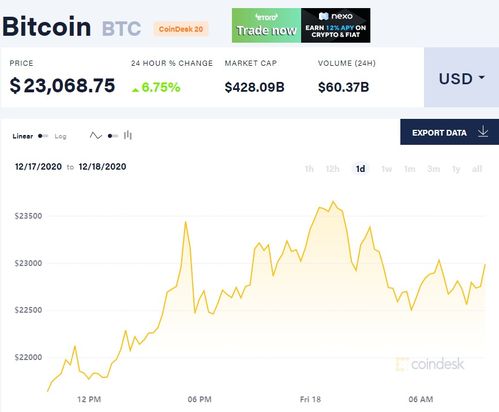
Task: Toggle the Linear/Log scale switch
Action: 43,136
